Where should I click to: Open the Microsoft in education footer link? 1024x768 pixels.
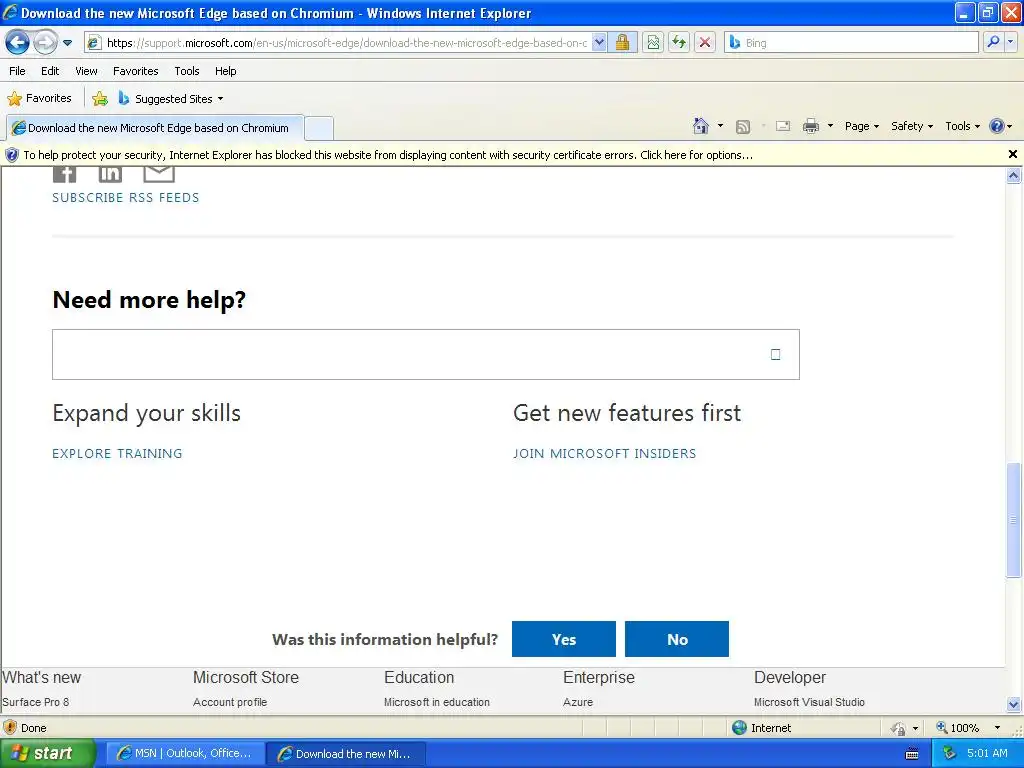(x=437, y=702)
